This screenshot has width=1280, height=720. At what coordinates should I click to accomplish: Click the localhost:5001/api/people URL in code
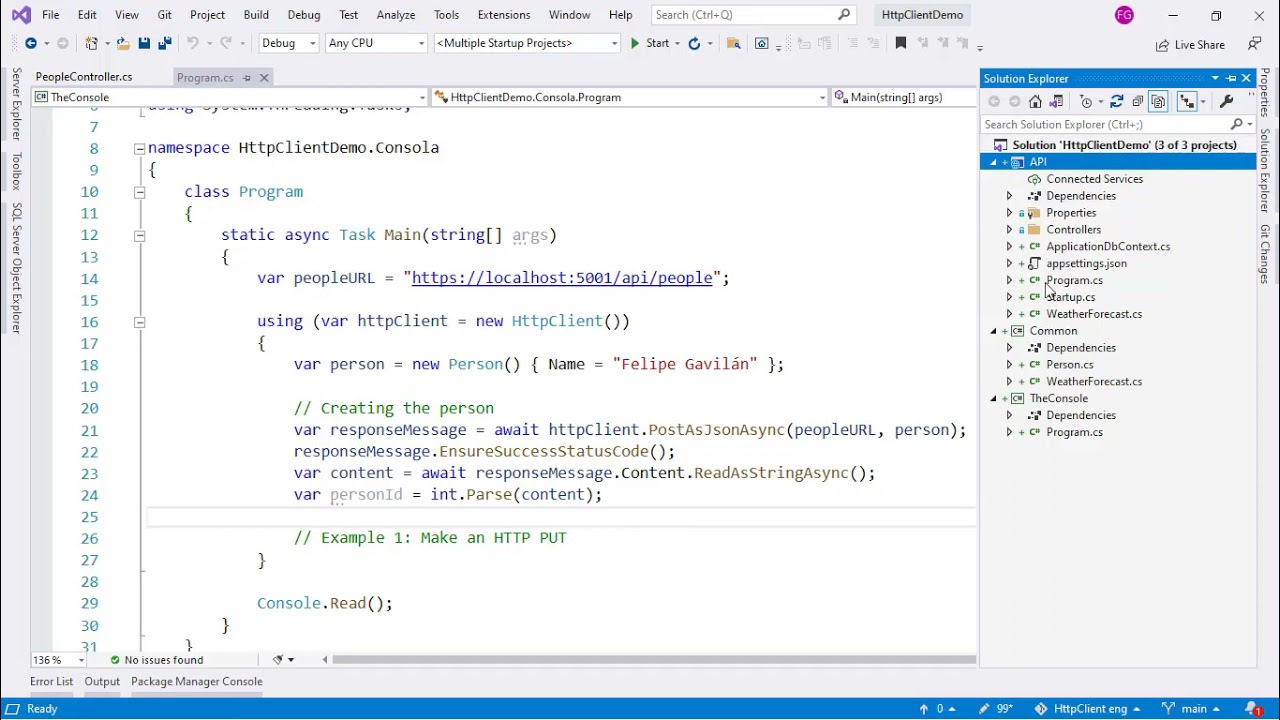coord(562,278)
